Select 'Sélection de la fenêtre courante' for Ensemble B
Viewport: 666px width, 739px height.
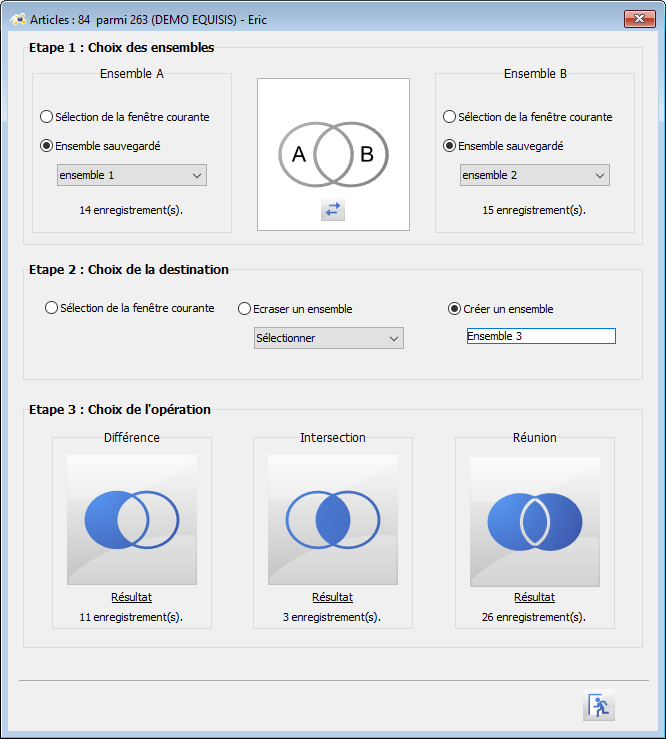pyautogui.click(x=449, y=117)
